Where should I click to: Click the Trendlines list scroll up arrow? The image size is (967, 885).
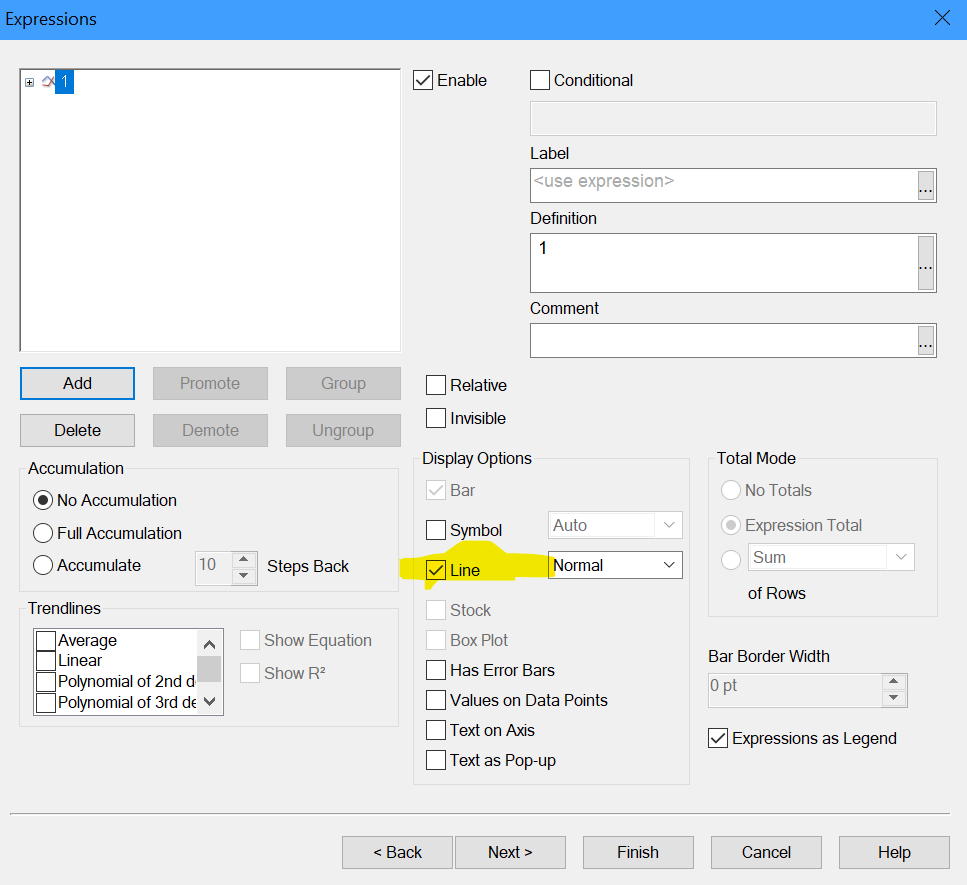(210, 644)
